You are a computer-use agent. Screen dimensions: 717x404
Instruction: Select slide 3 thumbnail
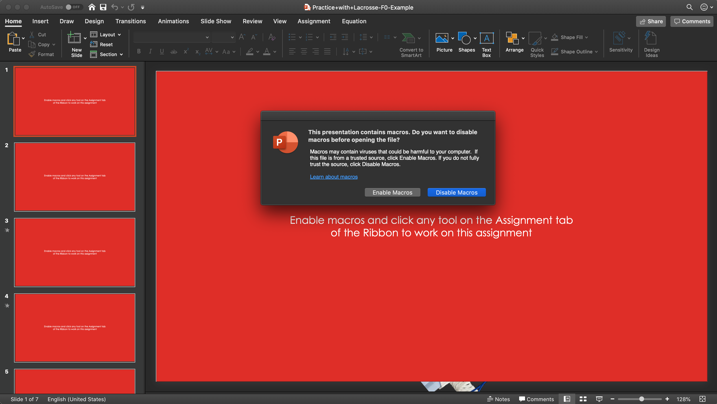tap(75, 252)
